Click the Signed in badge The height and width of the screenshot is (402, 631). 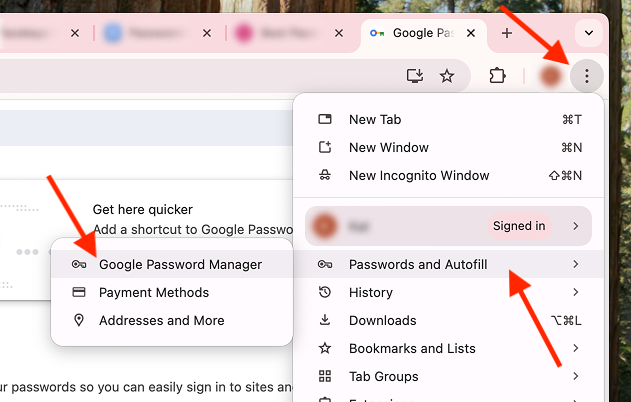point(519,226)
